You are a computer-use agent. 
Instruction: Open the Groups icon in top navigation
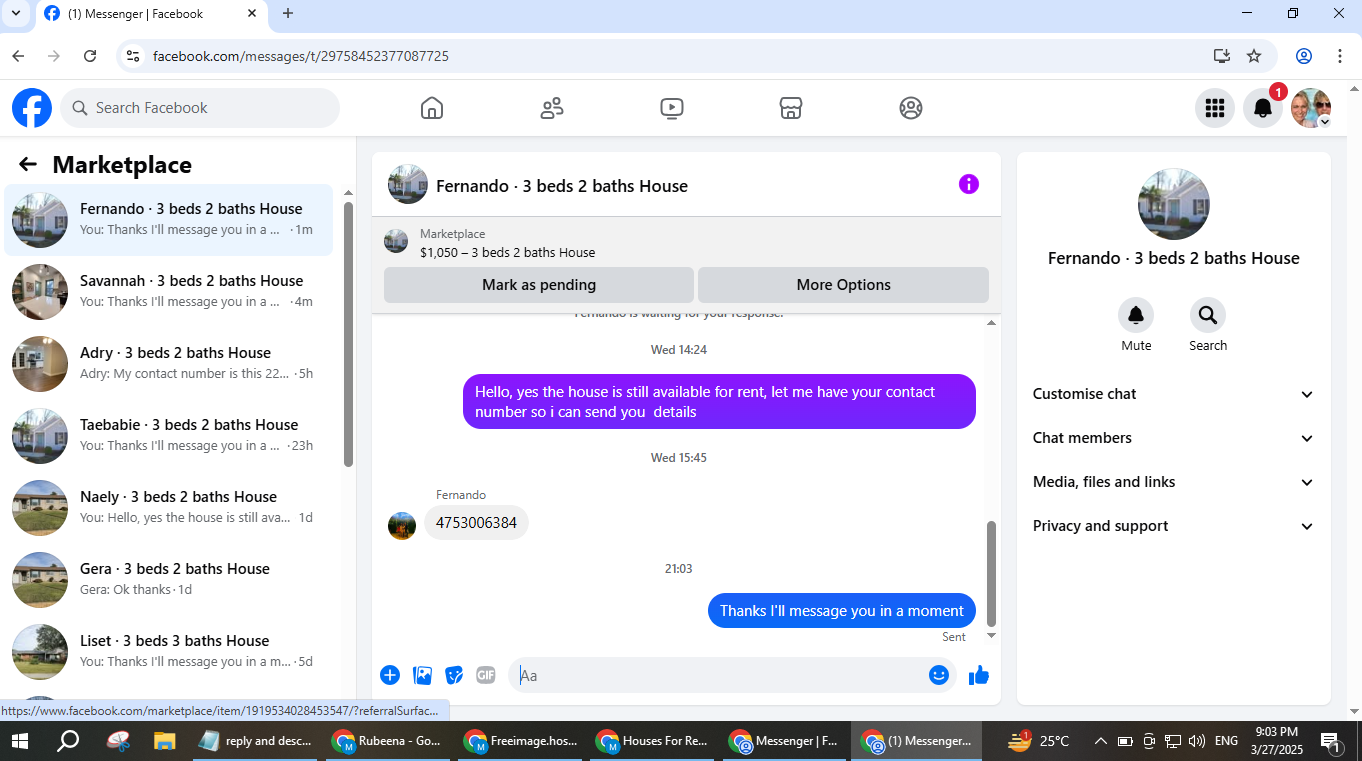(x=911, y=108)
